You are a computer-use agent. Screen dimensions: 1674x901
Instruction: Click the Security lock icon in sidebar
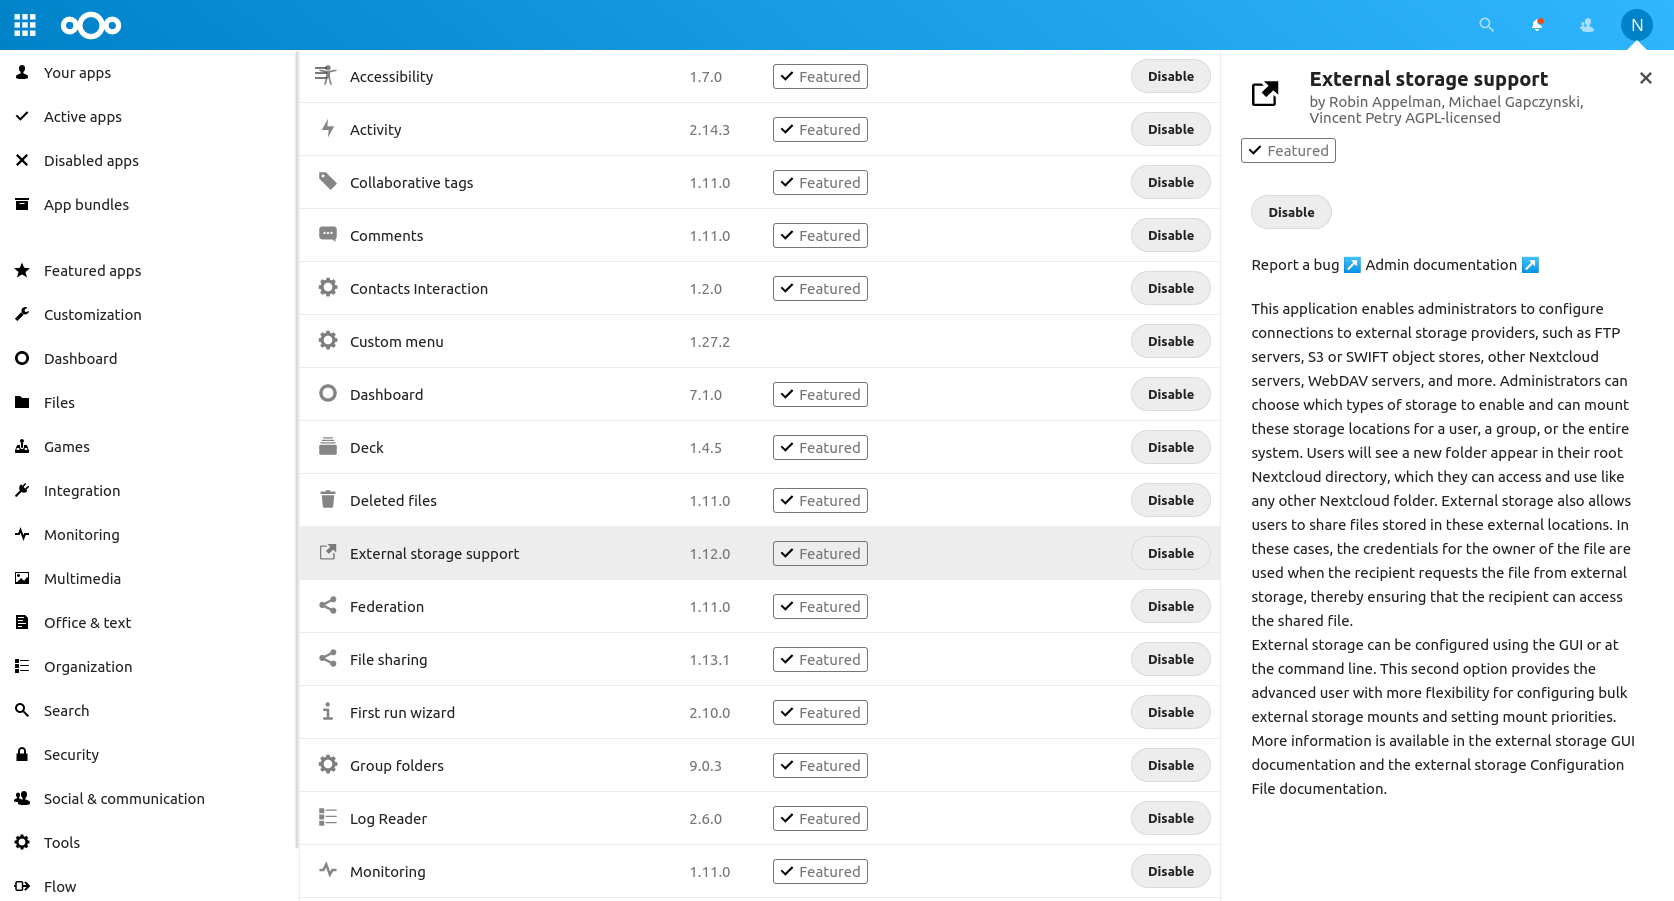[21, 754]
